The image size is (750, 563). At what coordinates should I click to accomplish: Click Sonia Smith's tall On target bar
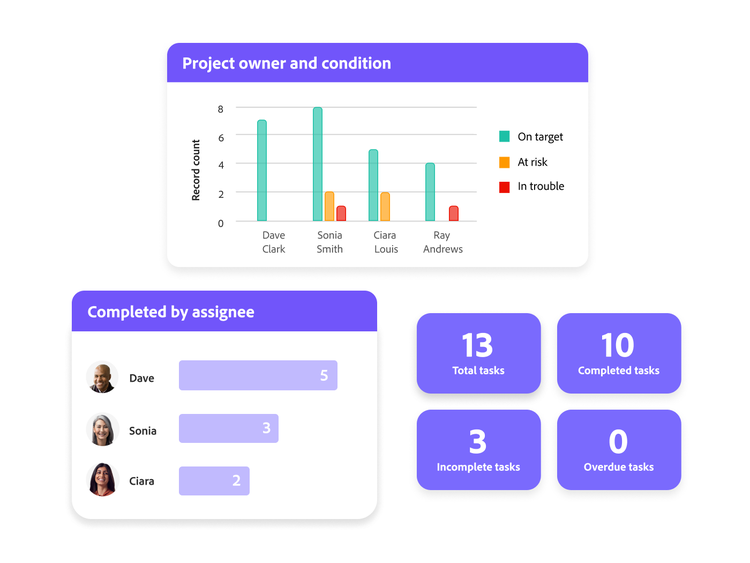click(318, 165)
